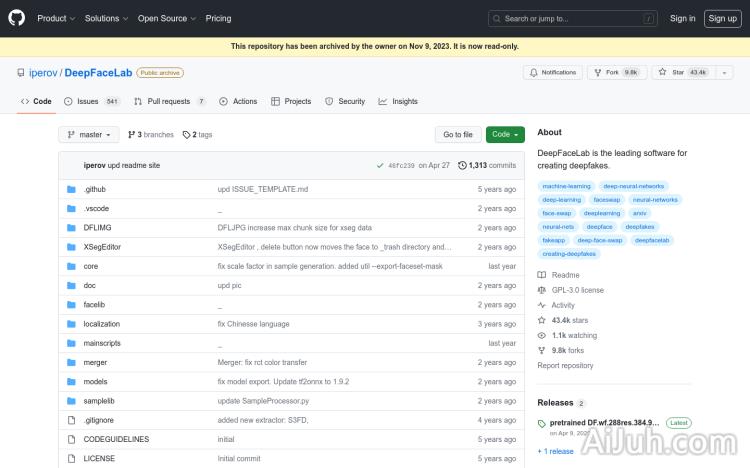Click the .github folder icon

pyautogui.click(x=71, y=189)
